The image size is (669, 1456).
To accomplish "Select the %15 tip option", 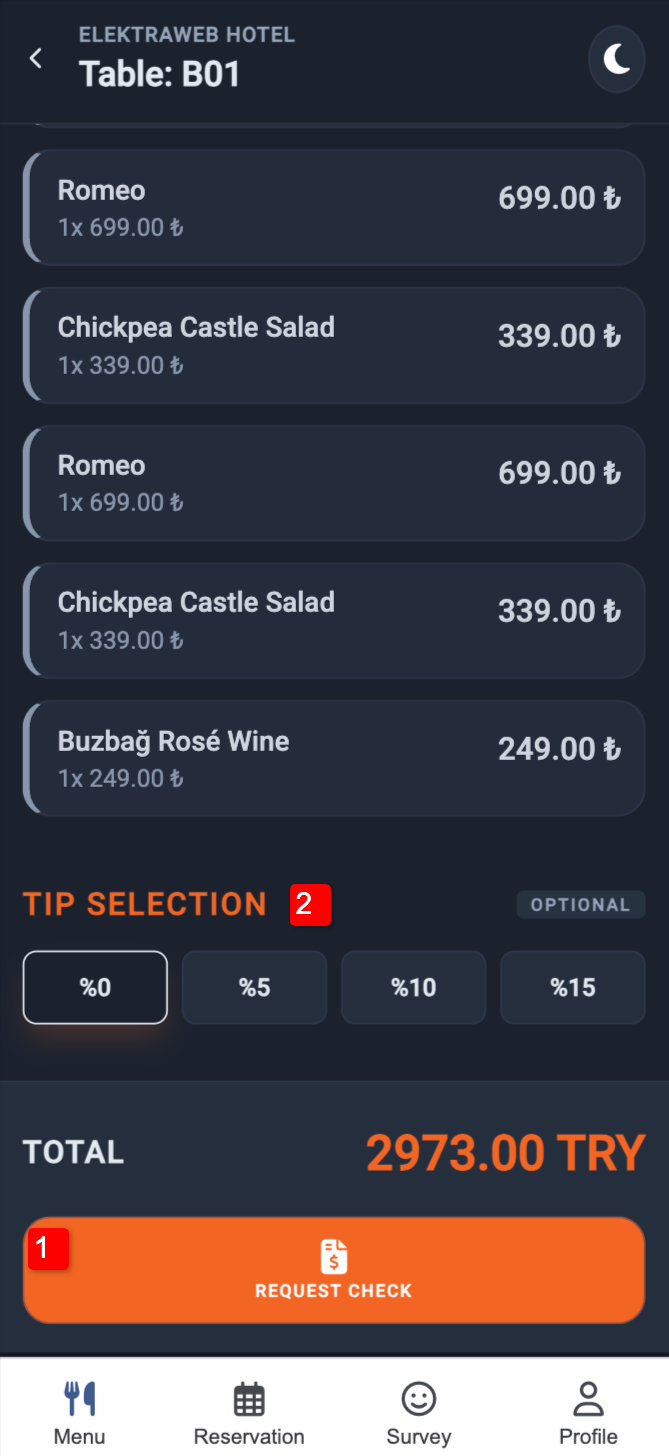I will (x=572, y=987).
